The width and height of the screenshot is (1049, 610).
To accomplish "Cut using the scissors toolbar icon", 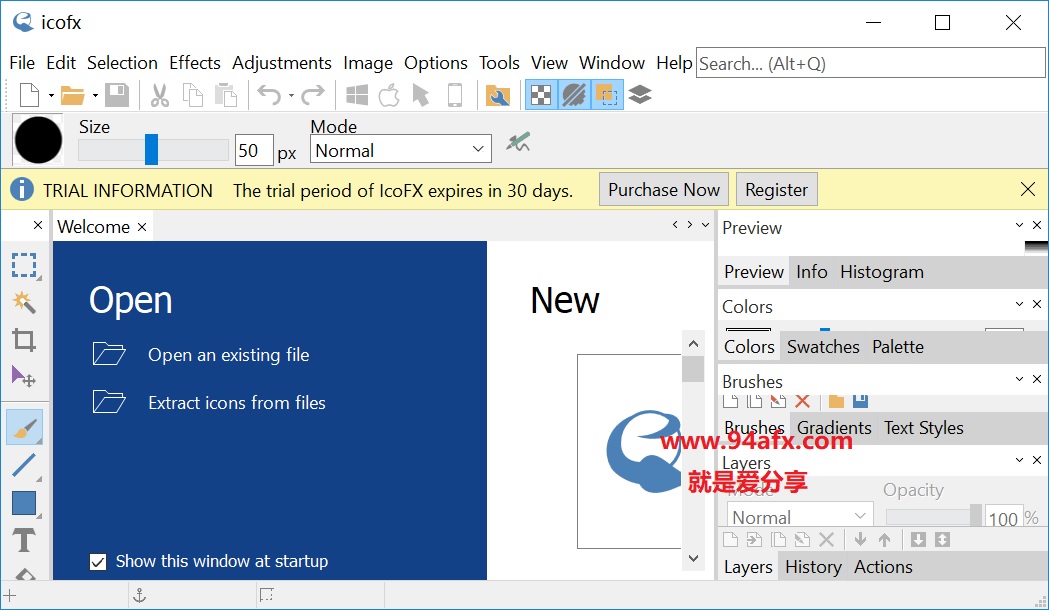I will (x=159, y=95).
